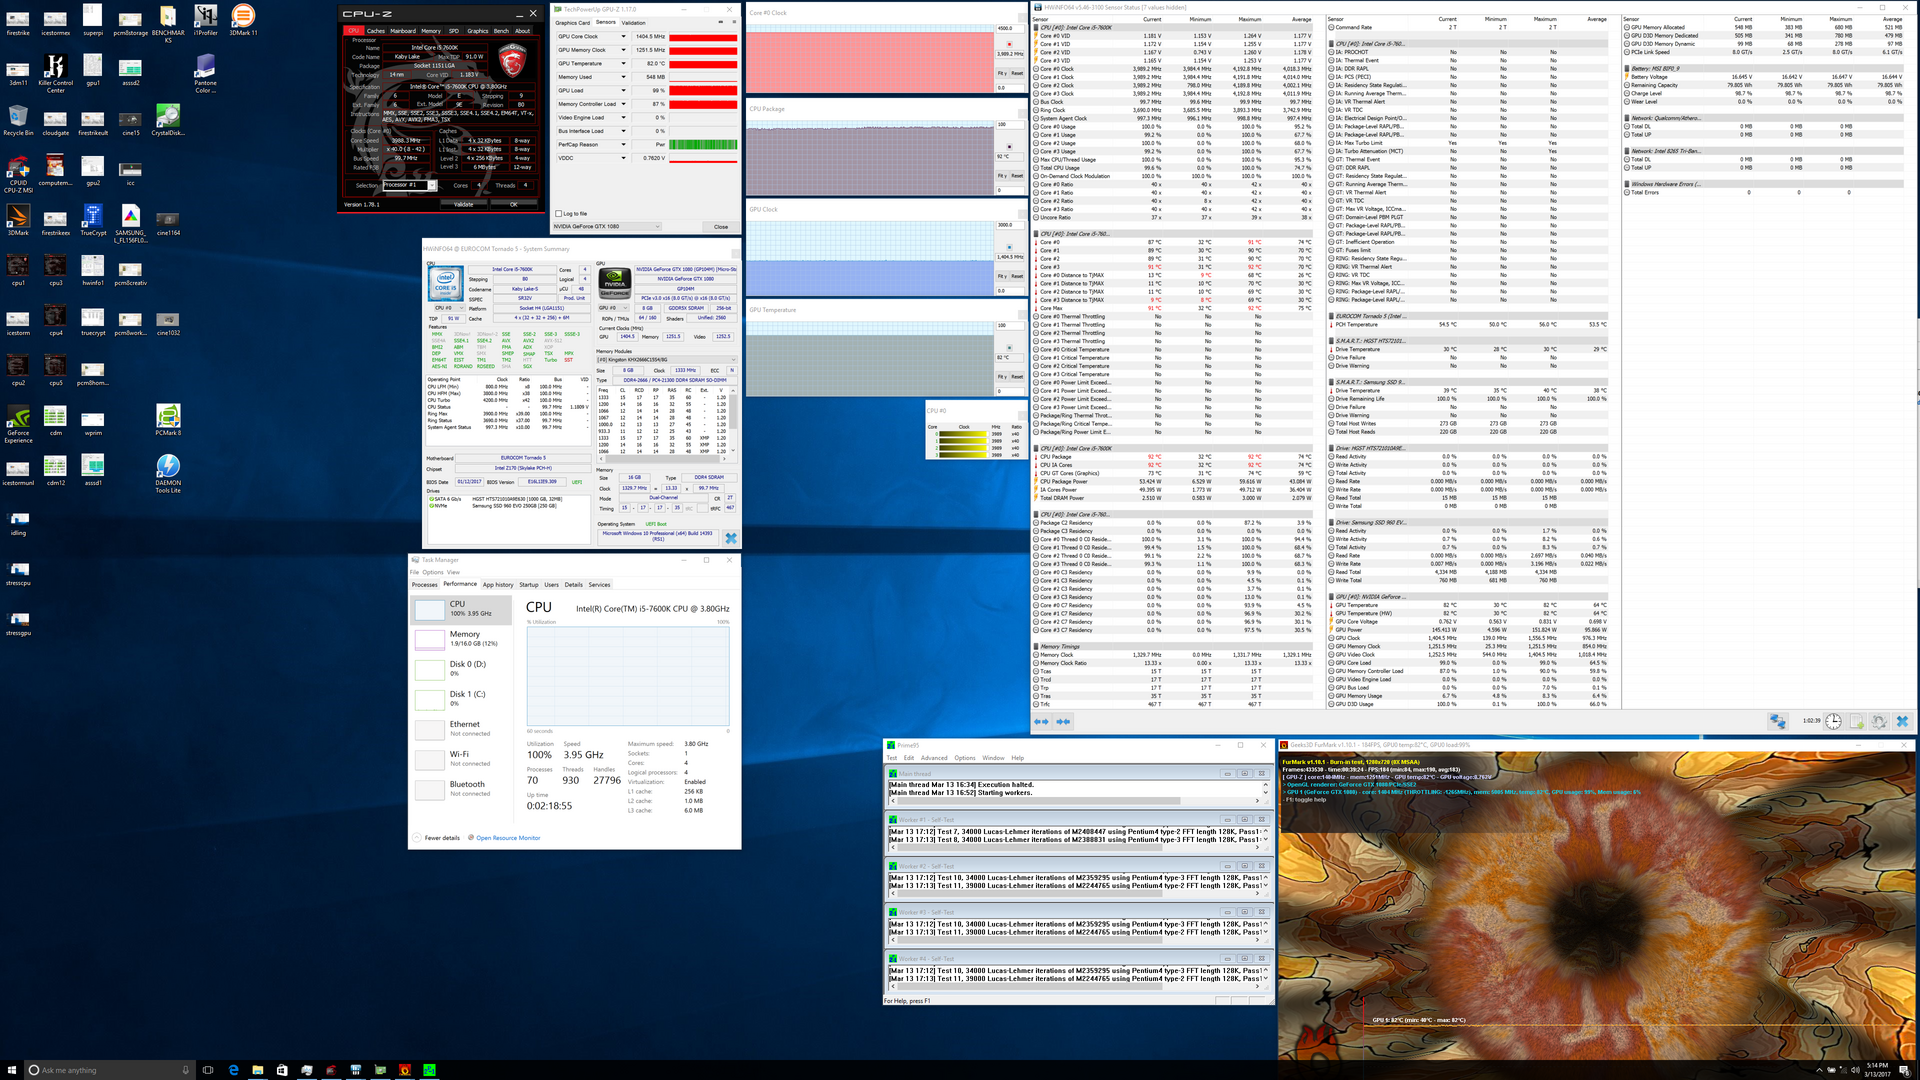Open PerfCap Reason dropdown in GPU-Z
The width and height of the screenshot is (1920, 1080).
pyautogui.click(x=624, y=144)
